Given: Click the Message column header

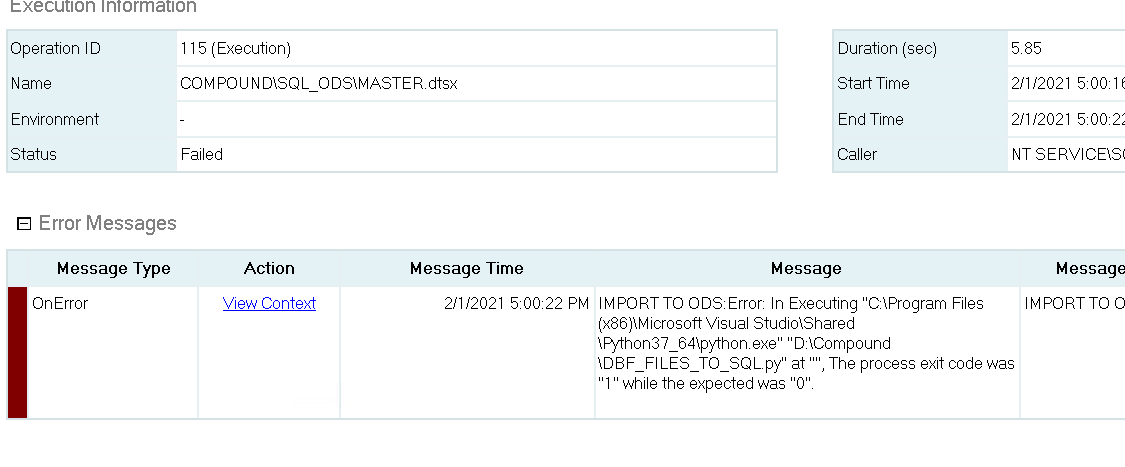Looking at the screenshot, I should tap(806, 268).
